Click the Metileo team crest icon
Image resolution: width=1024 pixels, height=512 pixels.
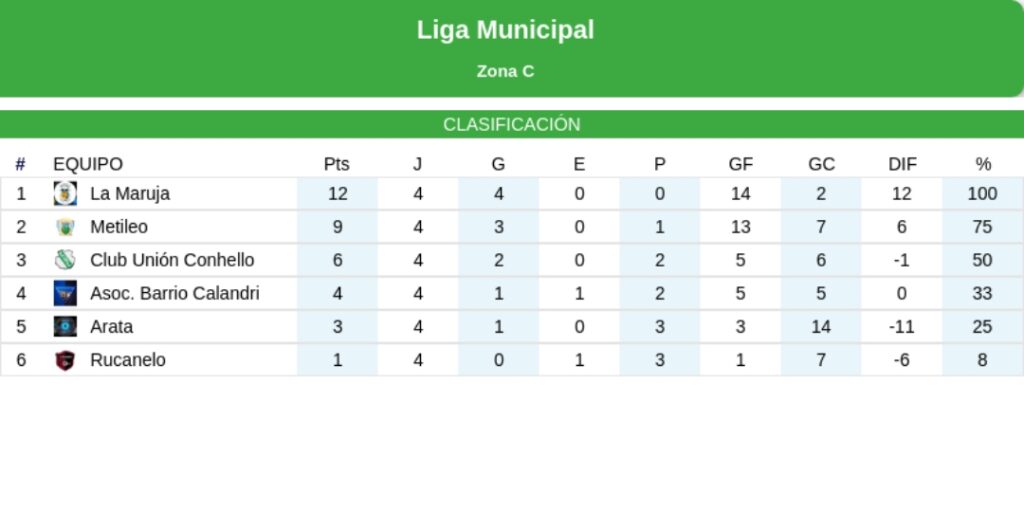click(65, 227)
